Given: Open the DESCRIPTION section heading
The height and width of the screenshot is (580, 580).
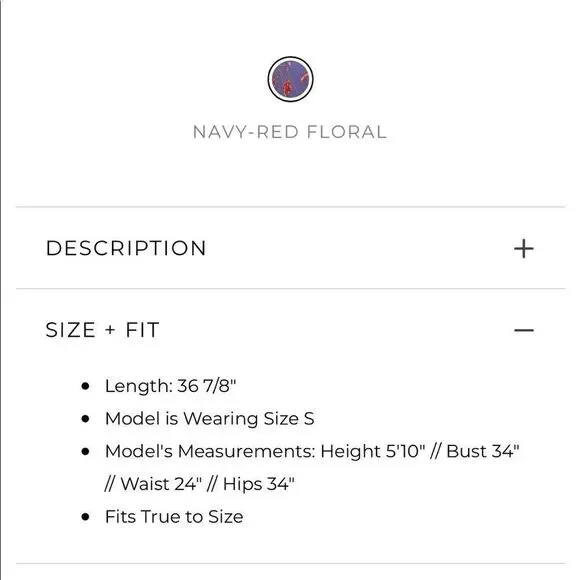Looking at the screenshot, I should point(126,248).
